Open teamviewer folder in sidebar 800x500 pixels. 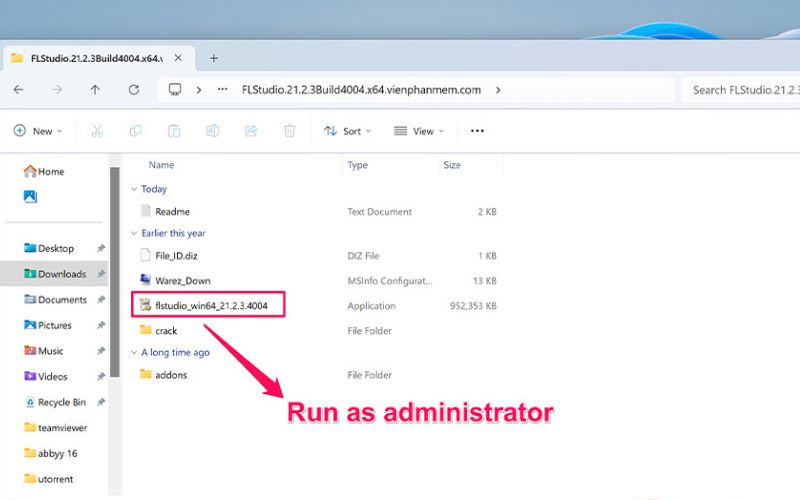point(56,428)
